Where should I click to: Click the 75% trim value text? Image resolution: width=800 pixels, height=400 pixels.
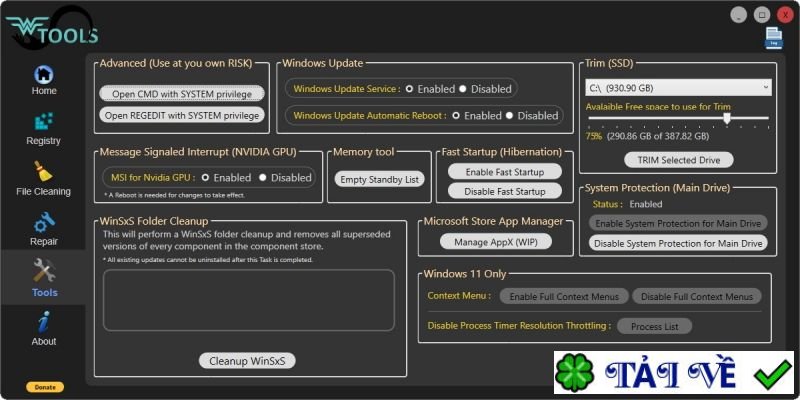(x=594, y=136)
